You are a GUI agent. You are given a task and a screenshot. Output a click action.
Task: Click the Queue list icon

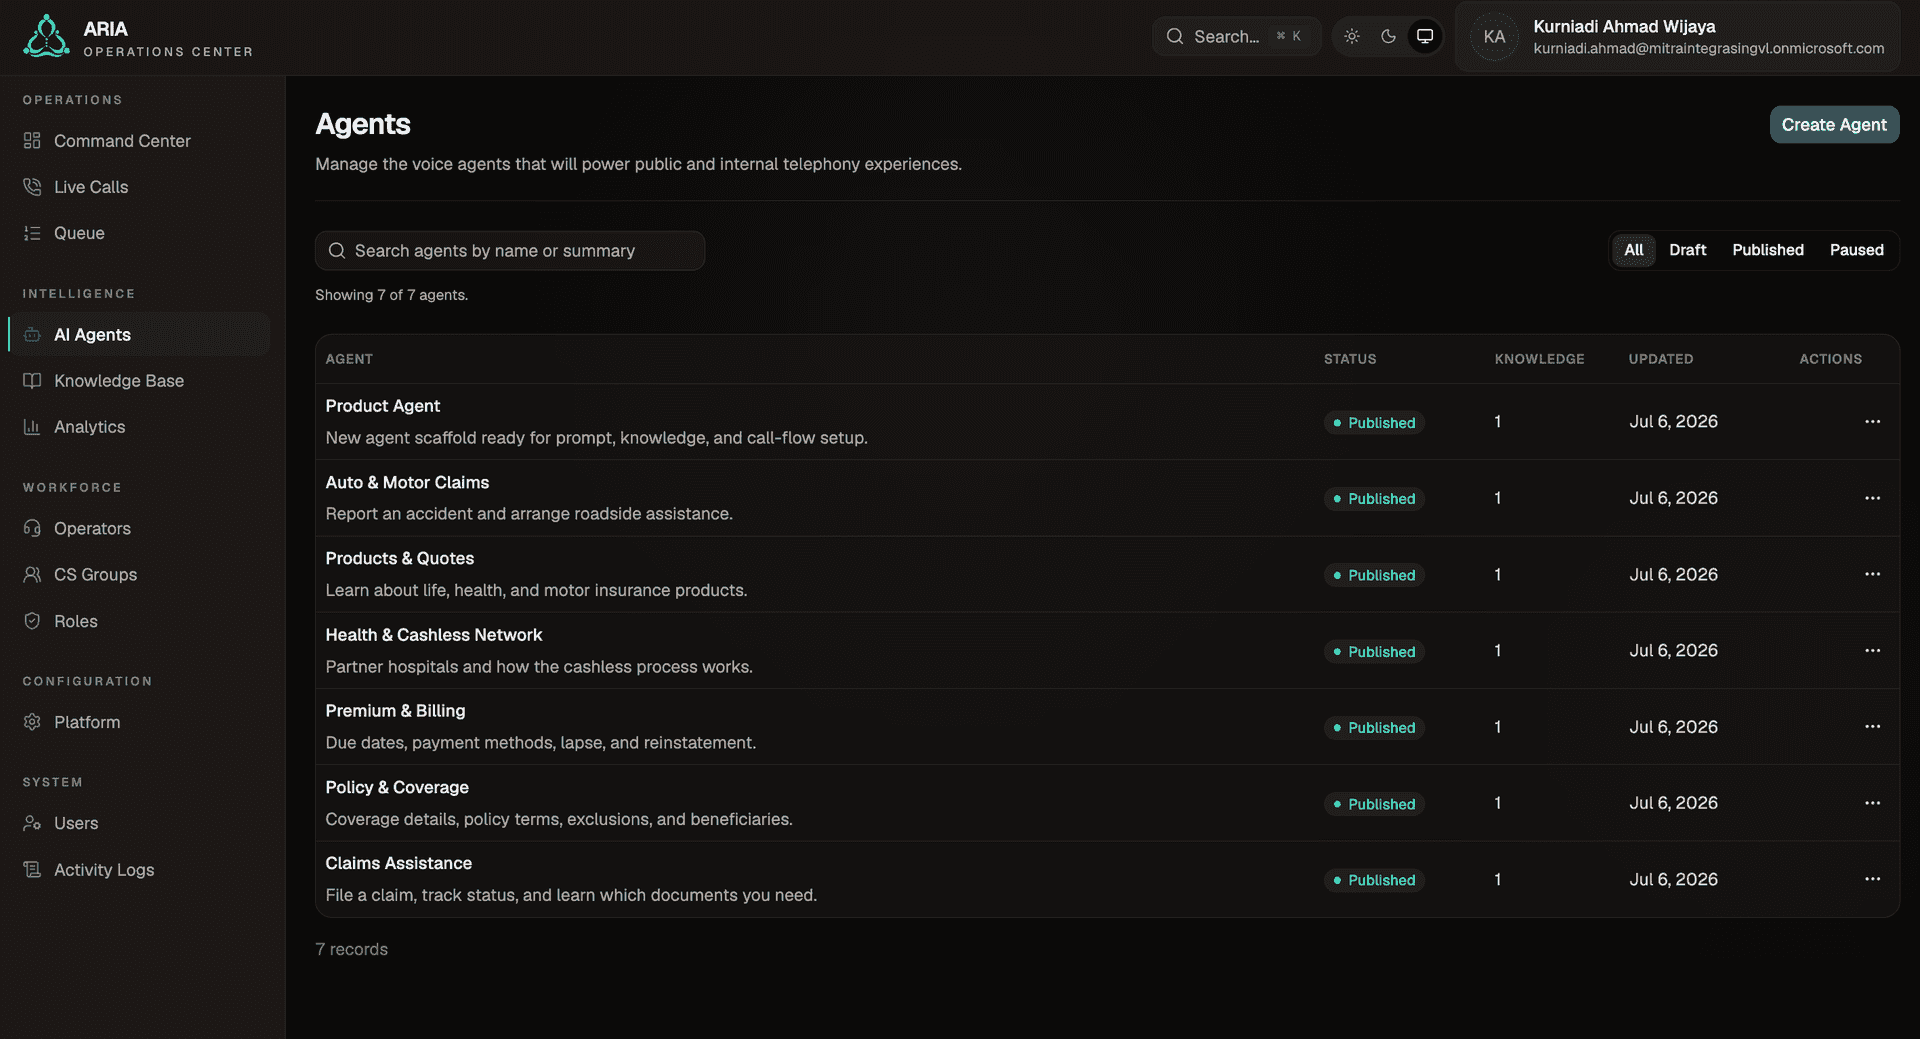pos(32,233)
